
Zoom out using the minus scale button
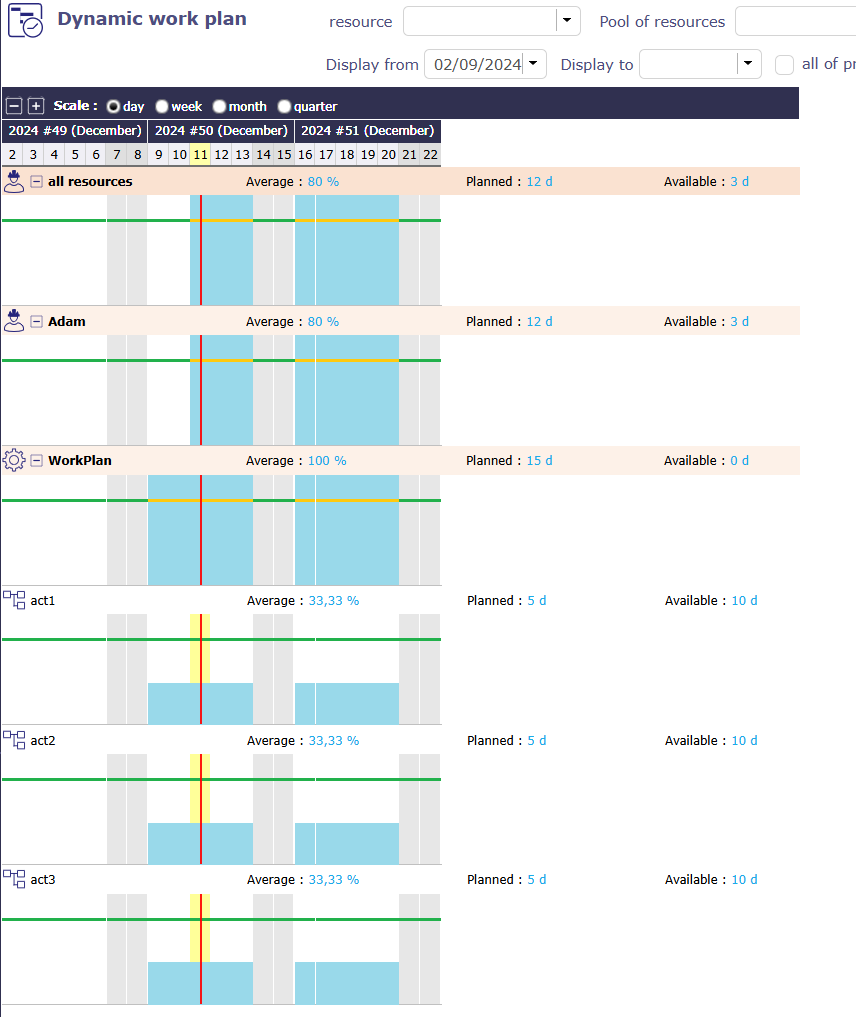coord(14,104)
